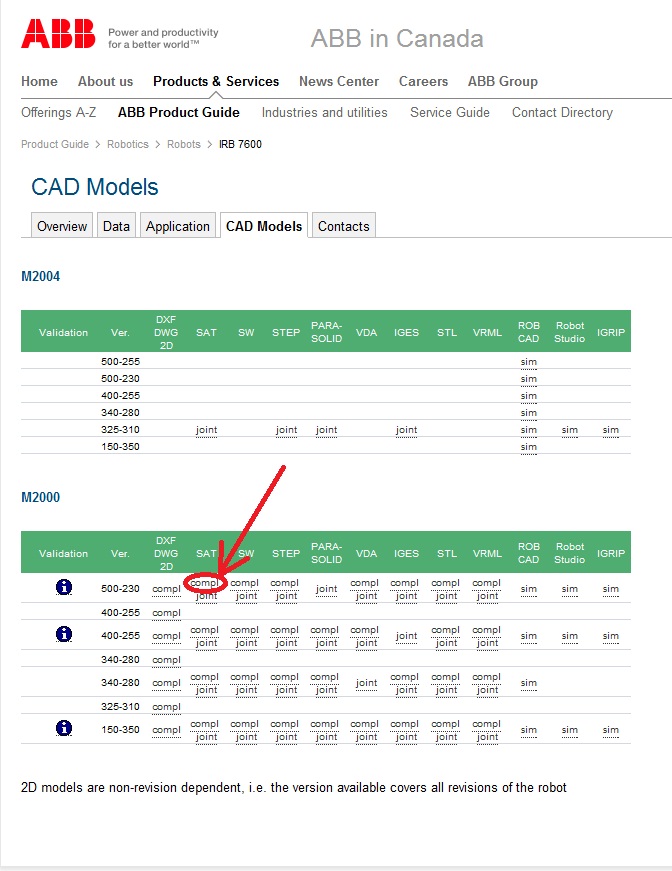Image resolution: width=672 pixels, height=871 pixels.
Task: Click Product Guide breadcrumb
Action: tap(55, 144)
